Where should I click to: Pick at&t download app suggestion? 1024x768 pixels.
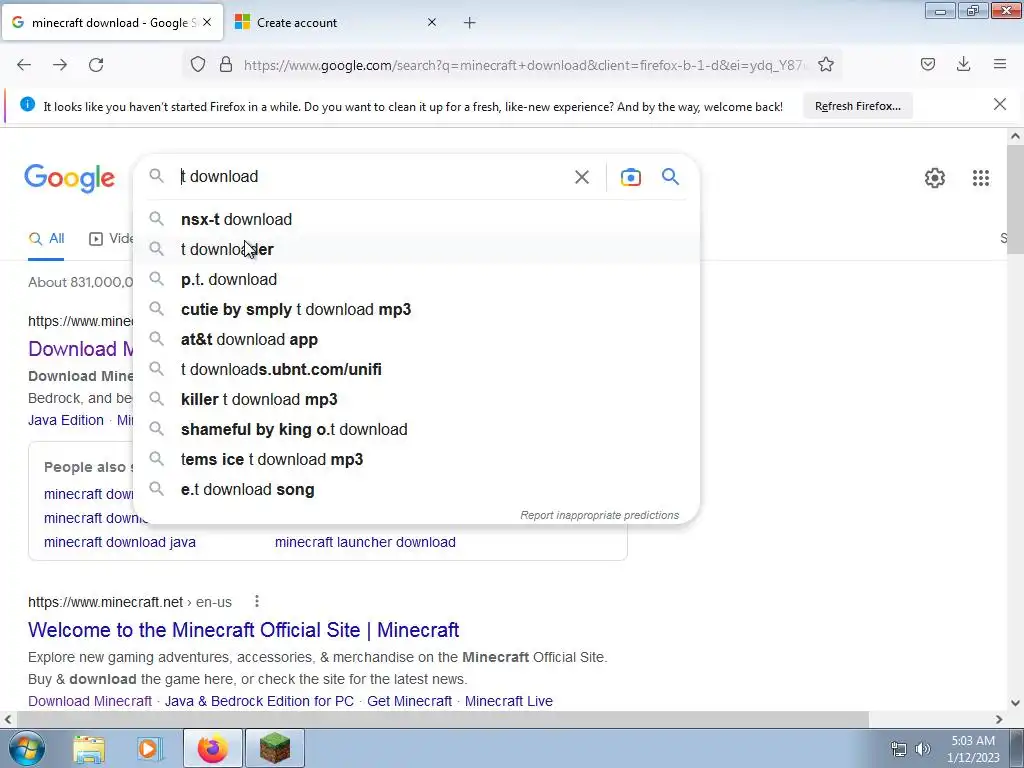coord(416,340)
